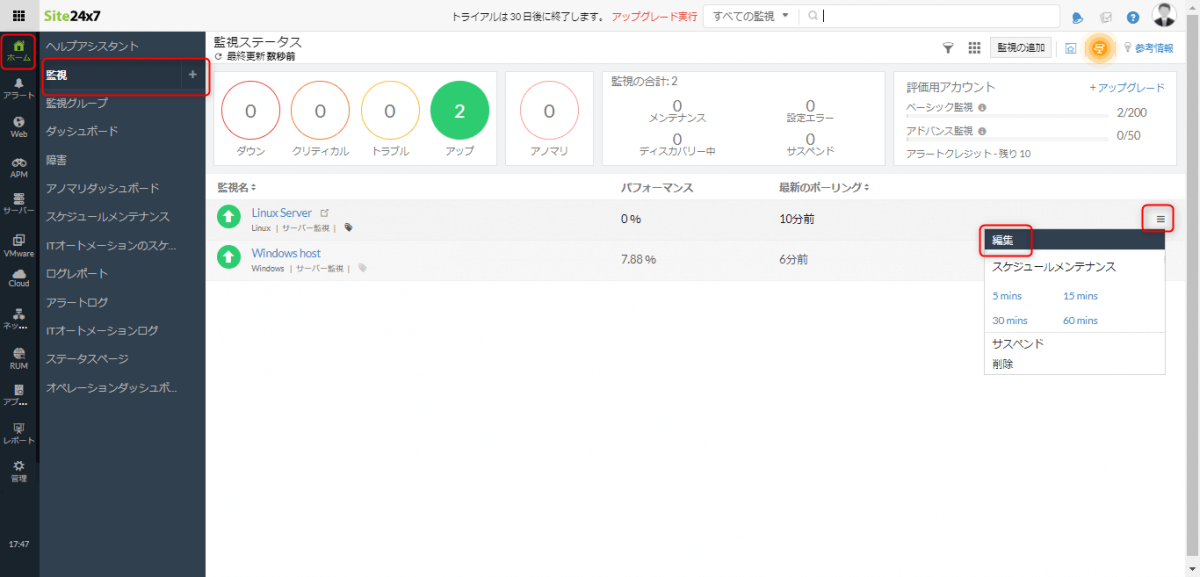Open サーバー module icon in sidebar
Screen dimensions: 1200x577
pos(19,203)
